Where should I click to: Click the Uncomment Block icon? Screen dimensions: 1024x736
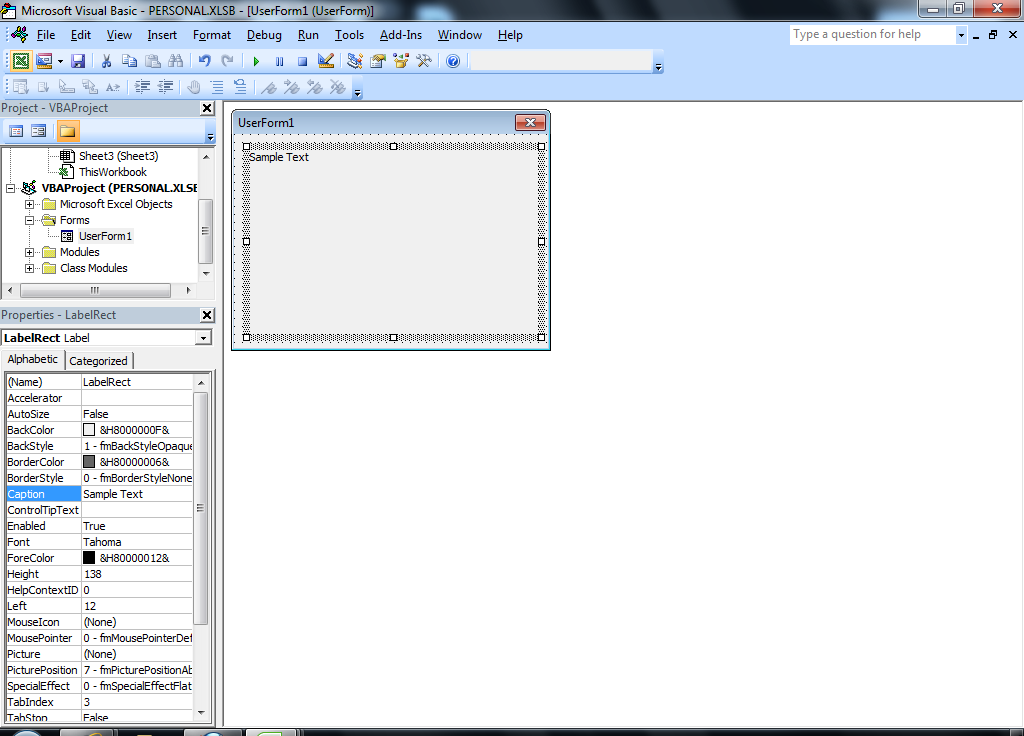click(240, 86)
